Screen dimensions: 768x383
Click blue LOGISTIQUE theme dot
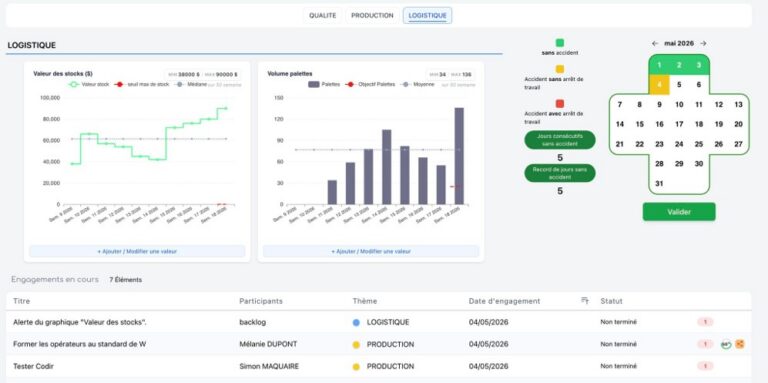356,323
